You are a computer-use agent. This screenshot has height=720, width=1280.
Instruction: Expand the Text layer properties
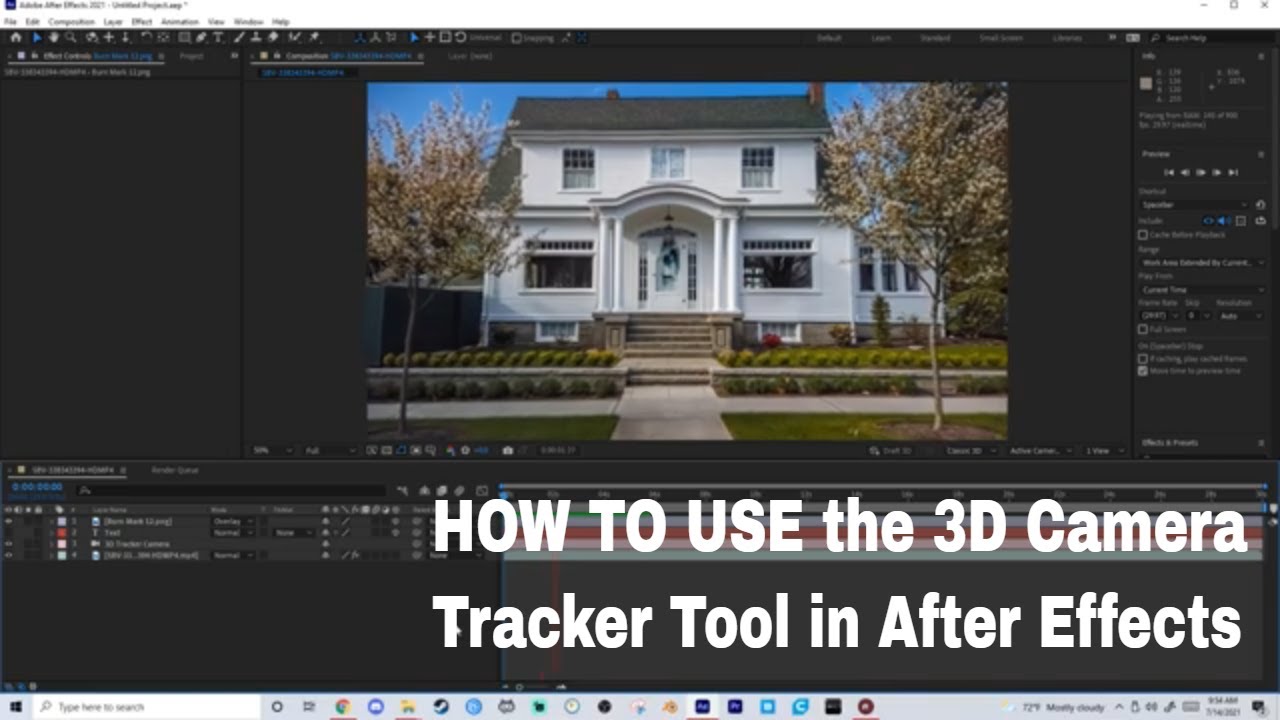click(x=51, y=533)
